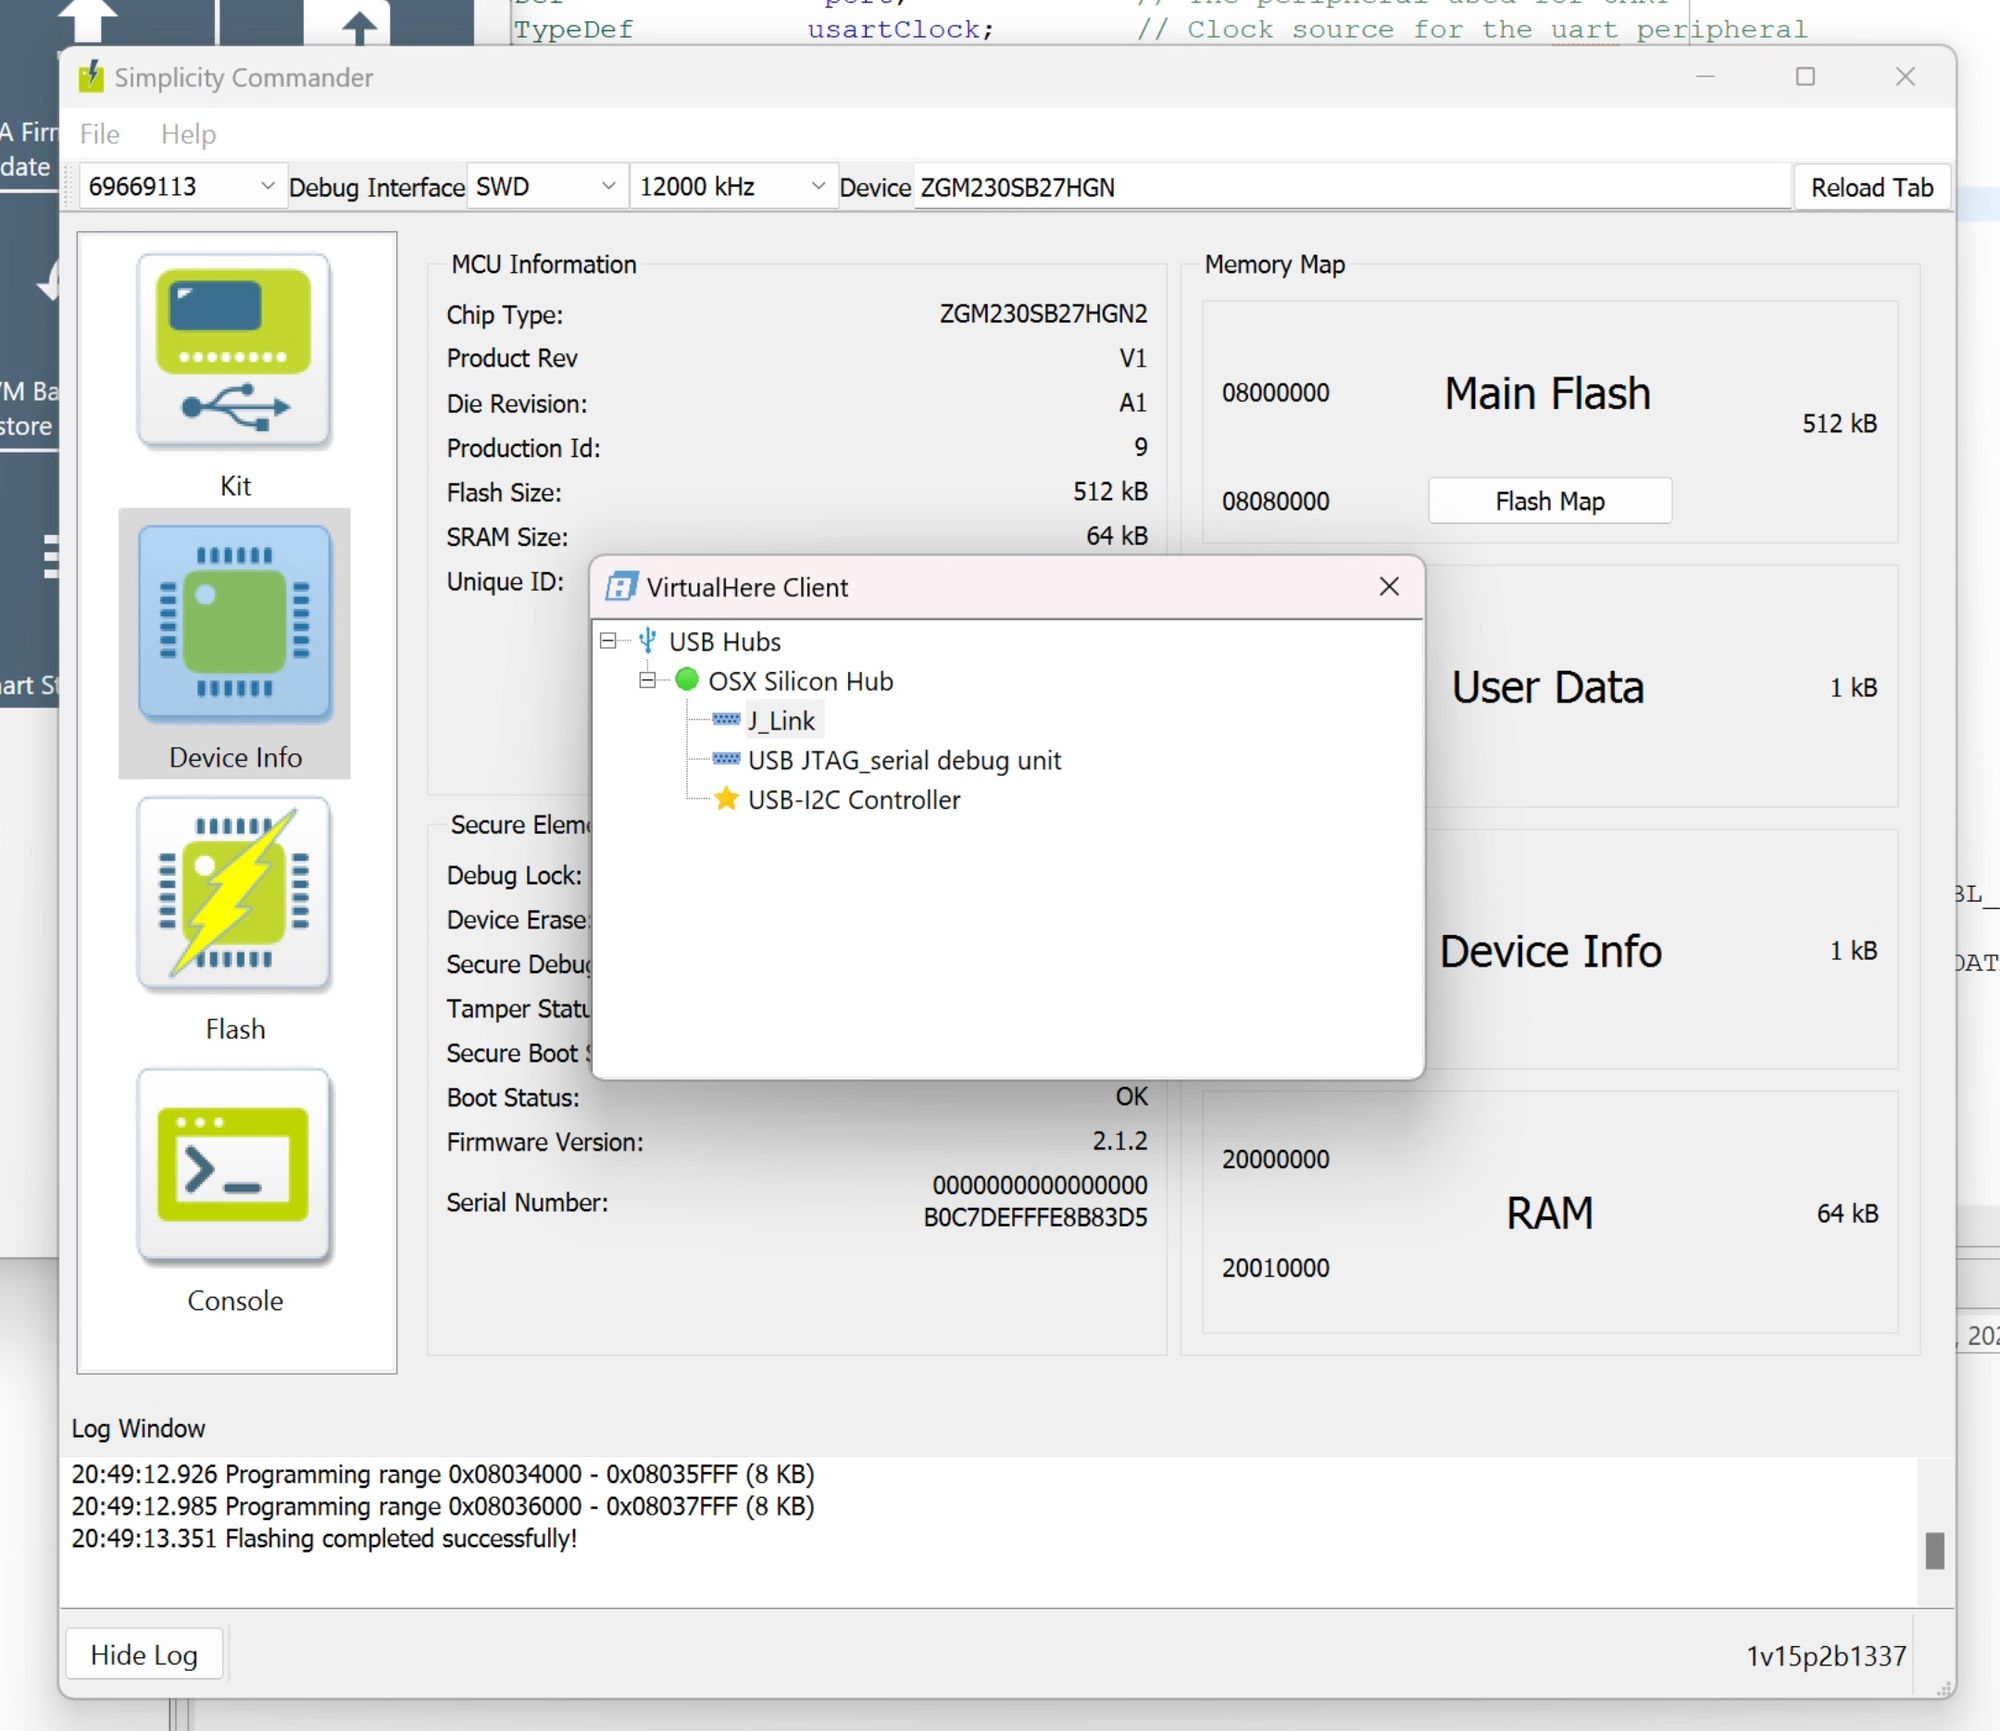2000x1731 pixels.
Task: Click the green OSX Silicon Hub status icon
Action: (687, 680)
